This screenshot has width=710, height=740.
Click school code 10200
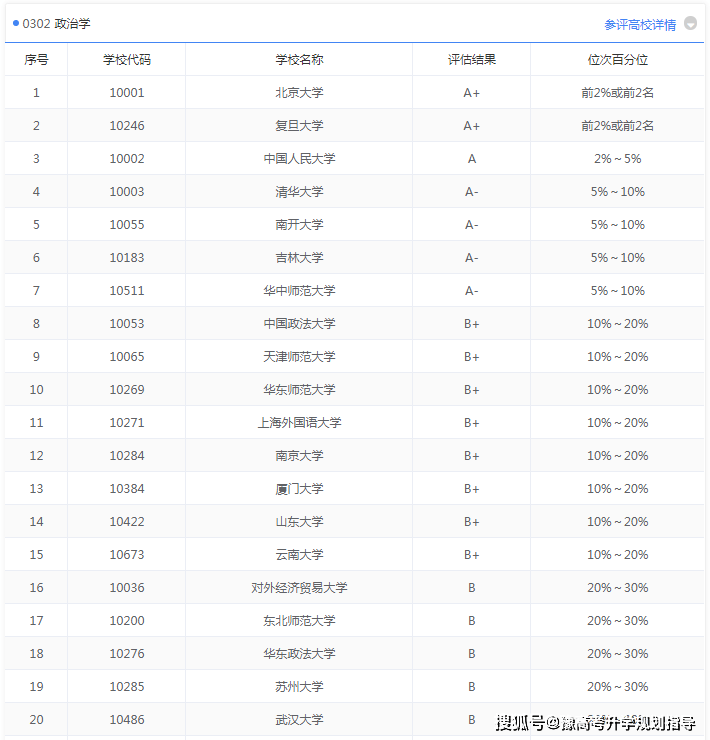point(127,622)
